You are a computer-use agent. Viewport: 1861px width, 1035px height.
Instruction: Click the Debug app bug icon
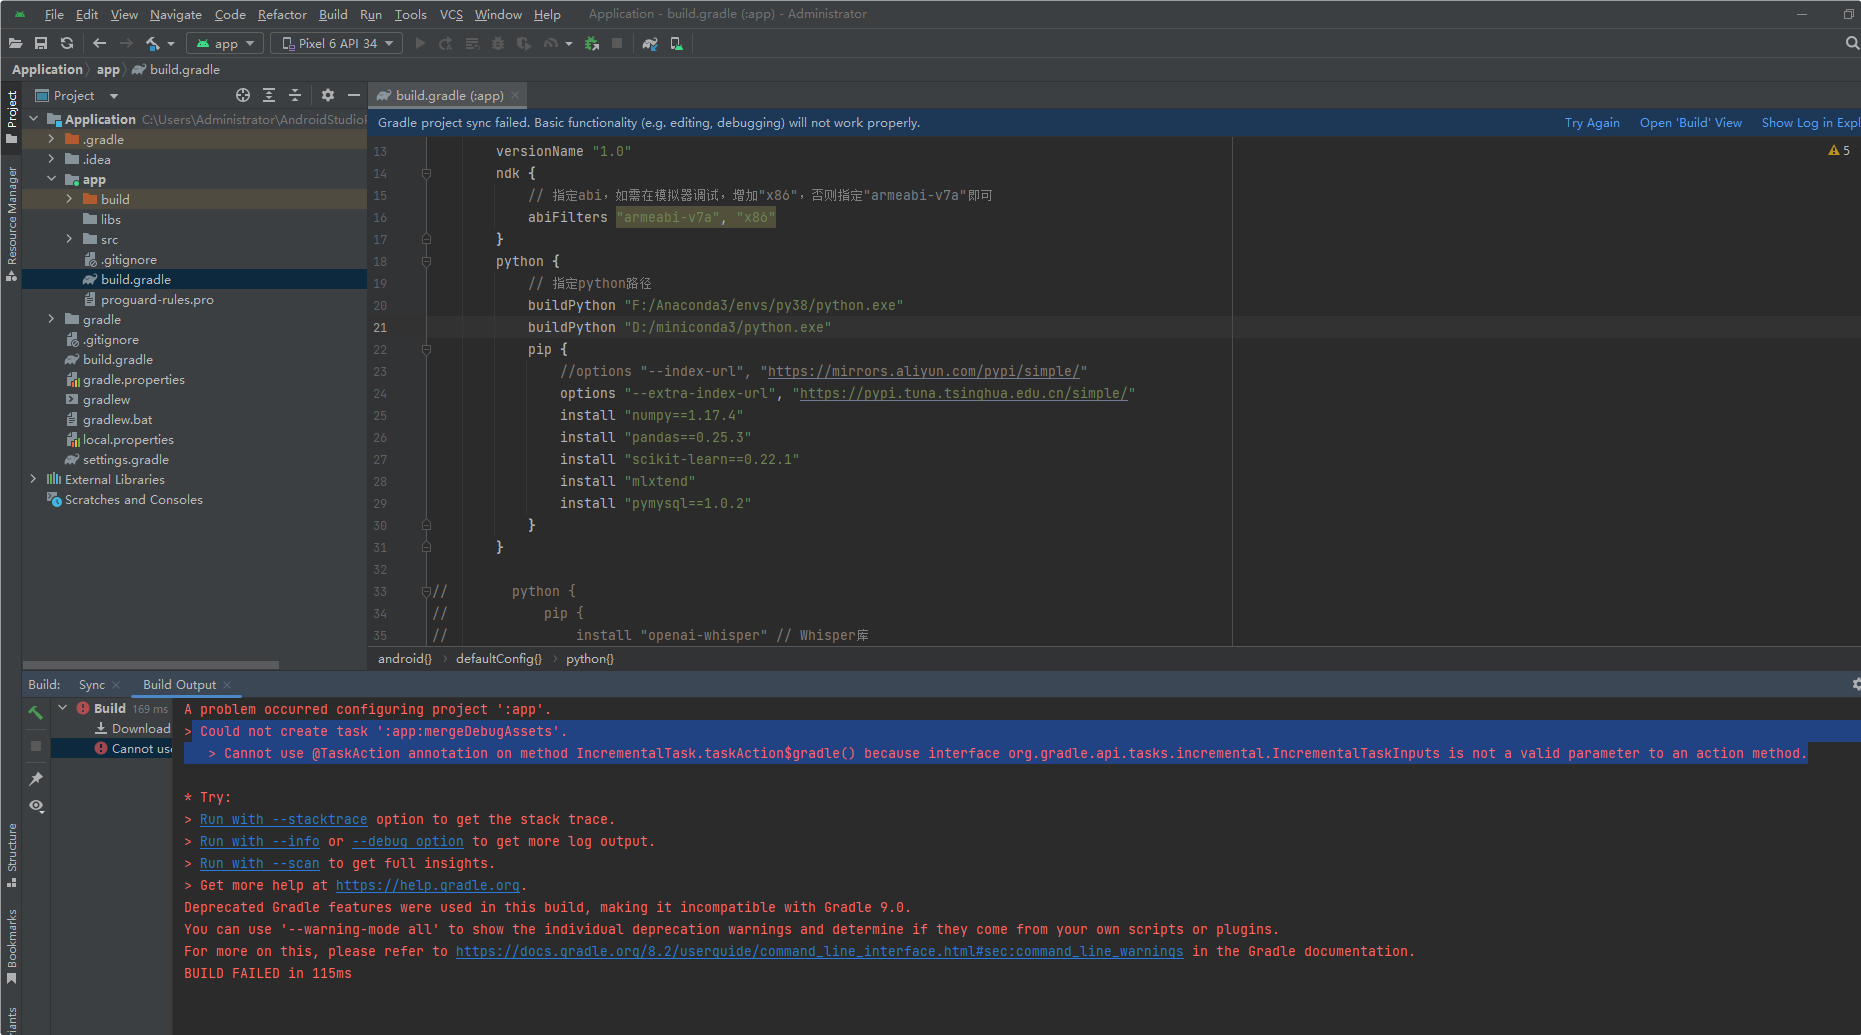pos(498,43)
